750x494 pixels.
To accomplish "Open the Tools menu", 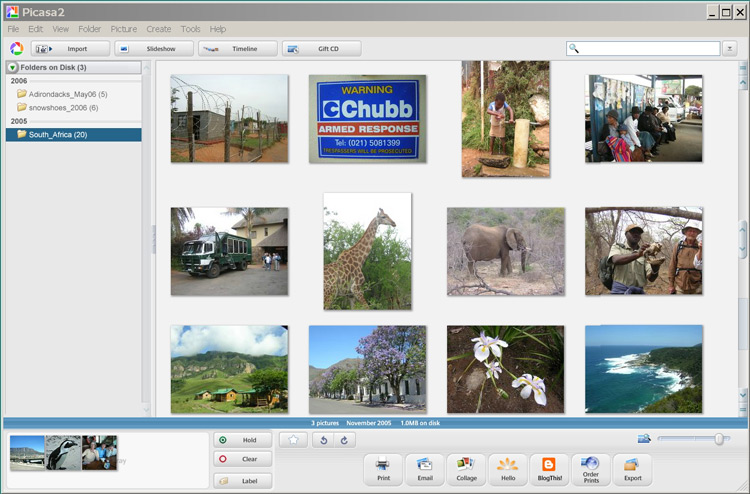I will tap(190, 29).
